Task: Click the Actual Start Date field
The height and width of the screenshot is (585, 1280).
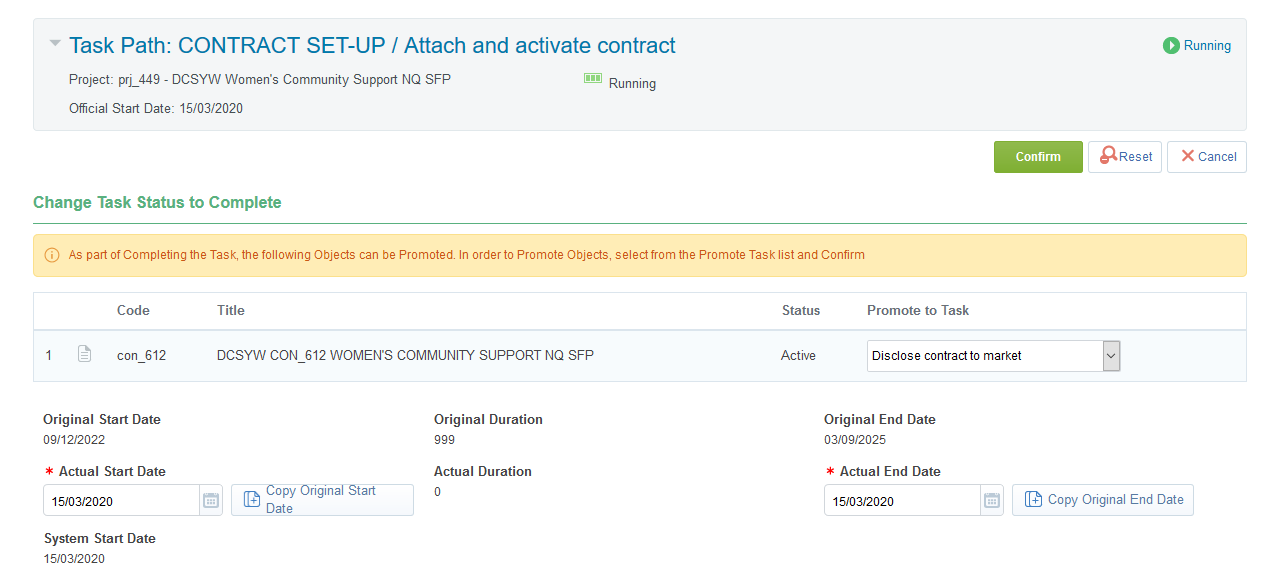Action: [121, 501]
